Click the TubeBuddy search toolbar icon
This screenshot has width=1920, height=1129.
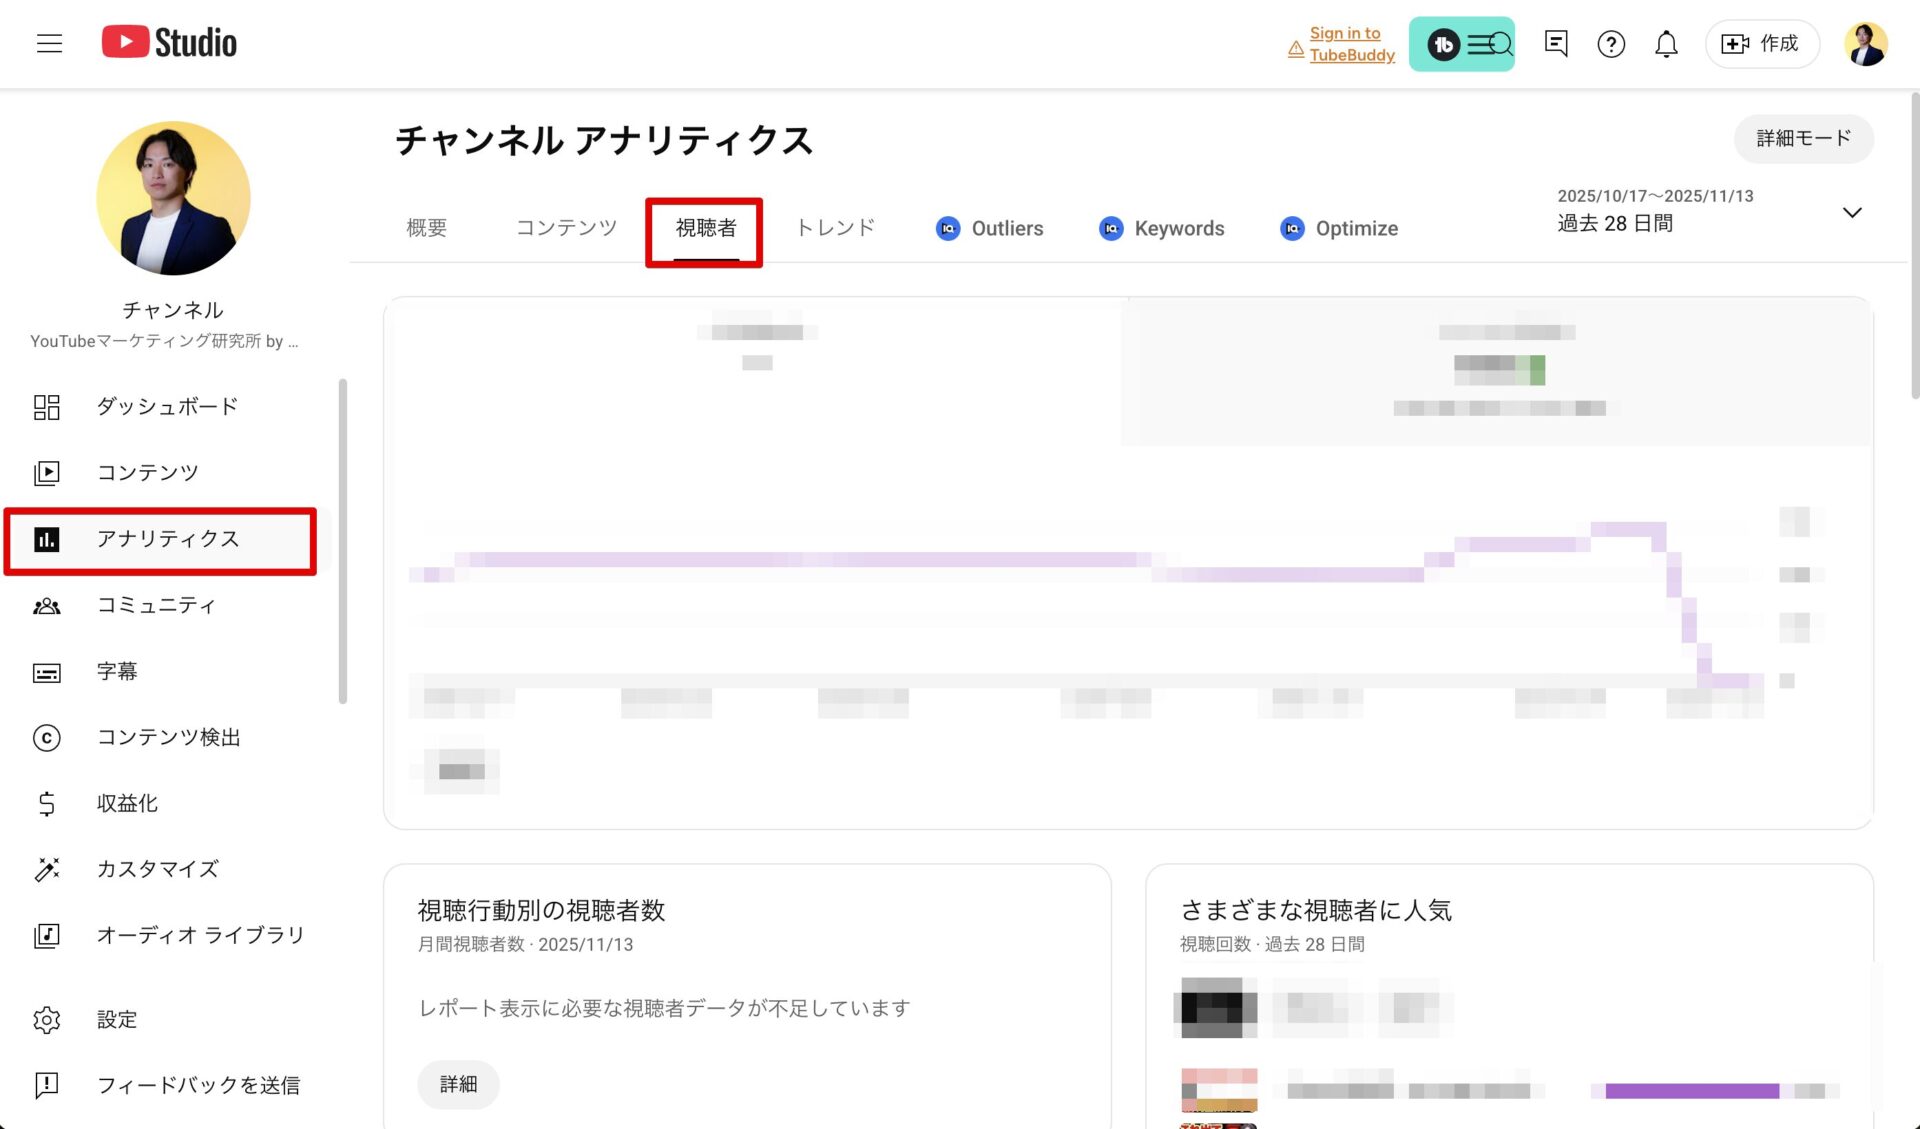1461,44
